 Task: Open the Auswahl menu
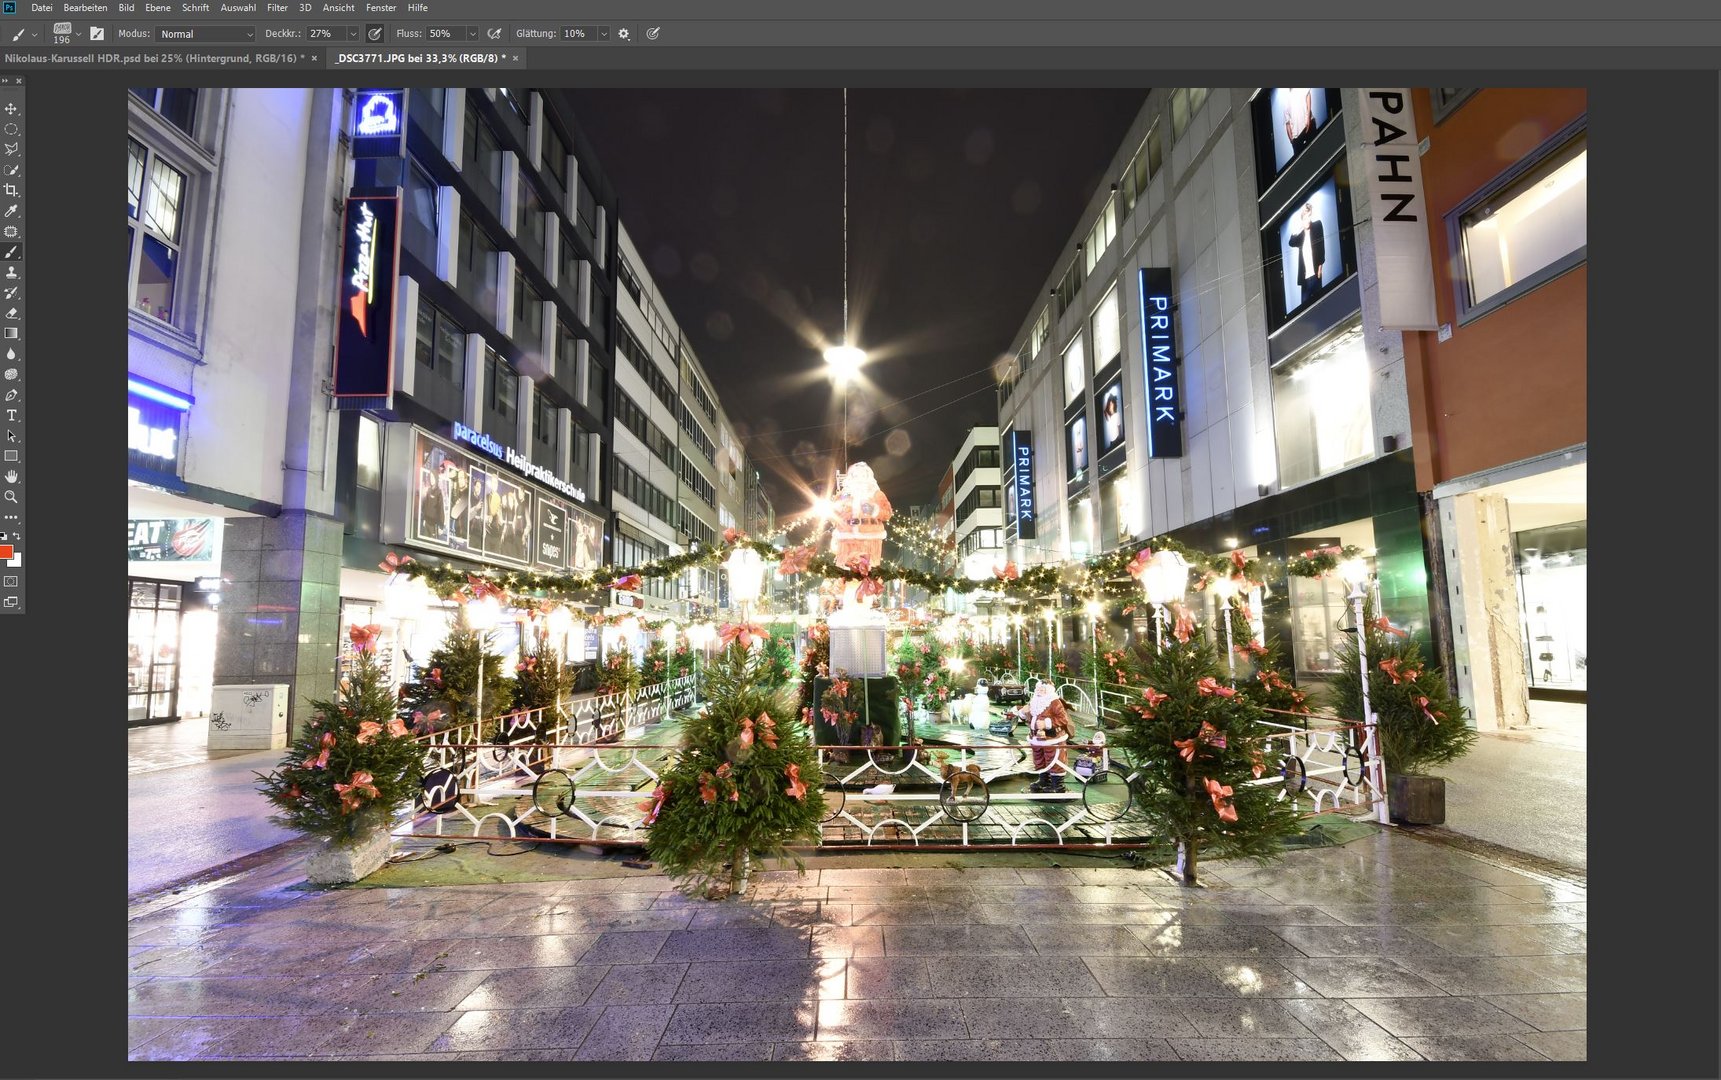(x=238, y=8)
